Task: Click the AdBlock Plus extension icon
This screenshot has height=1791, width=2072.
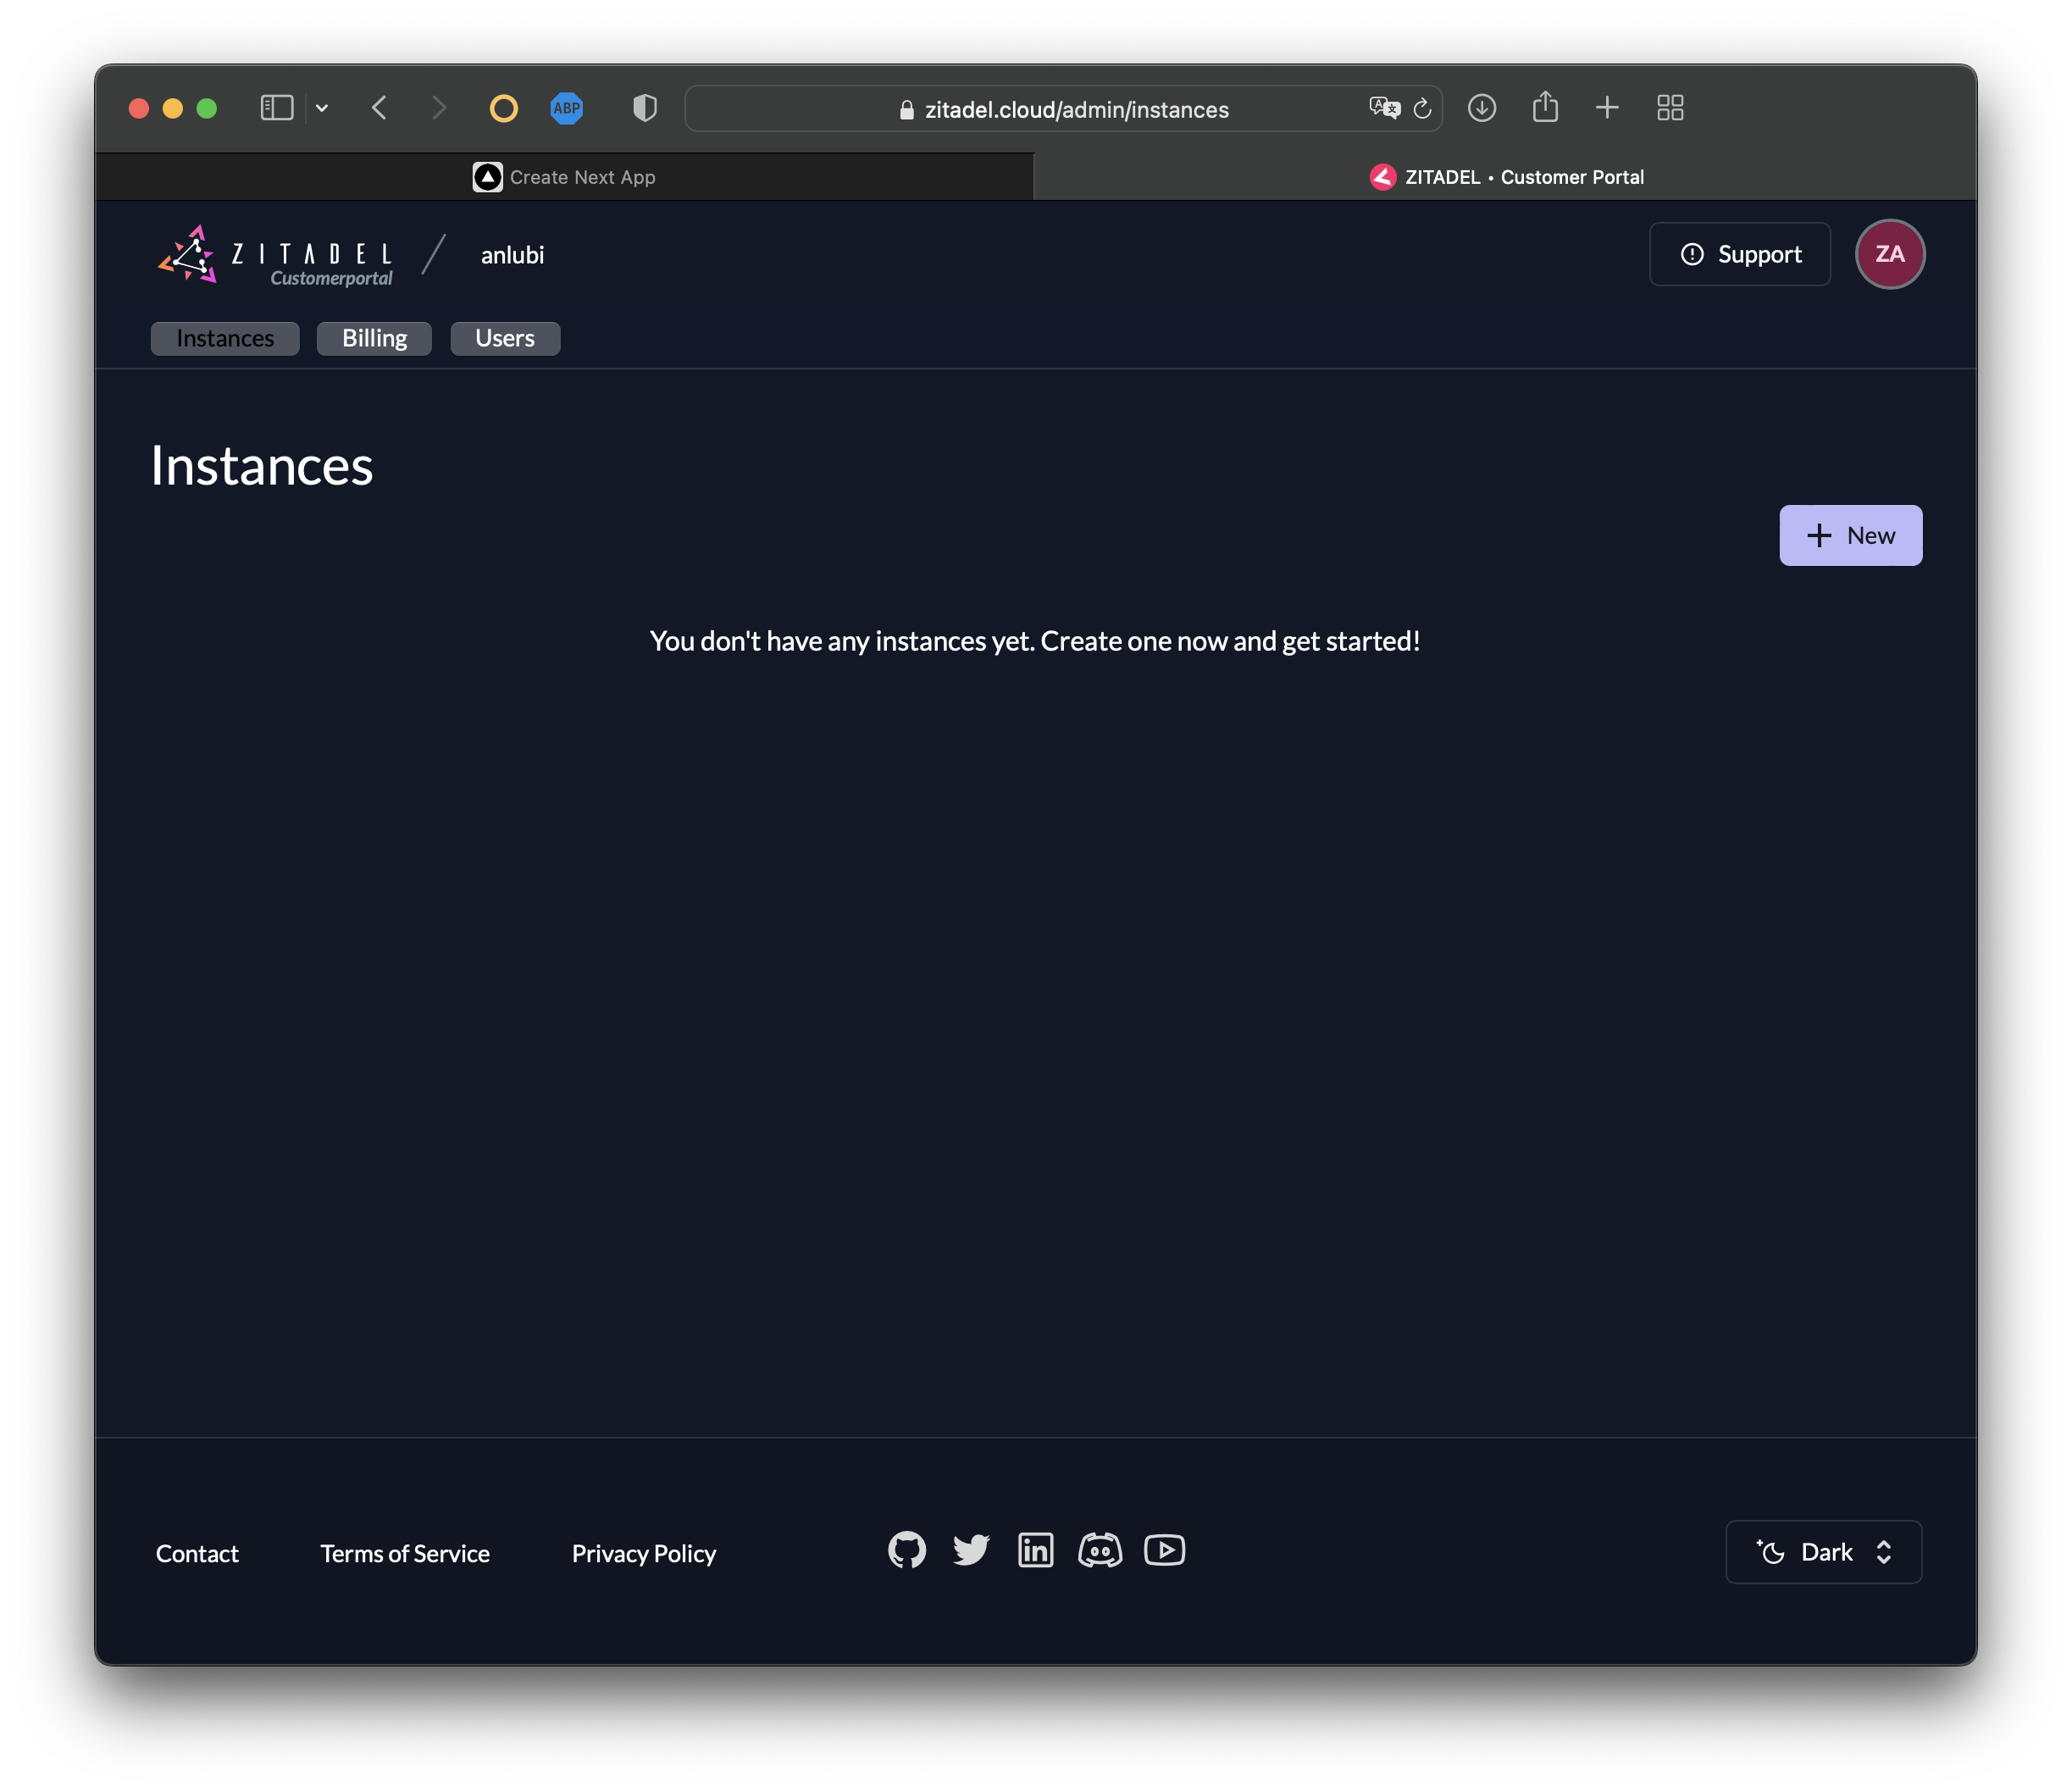Action: tap(566, 108)
